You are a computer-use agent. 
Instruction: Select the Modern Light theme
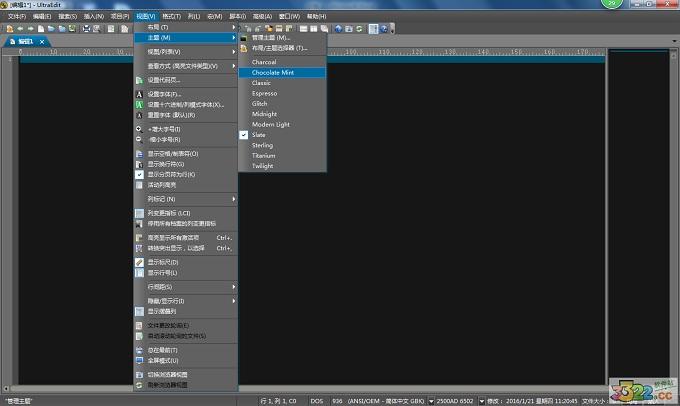click(282, 124)
